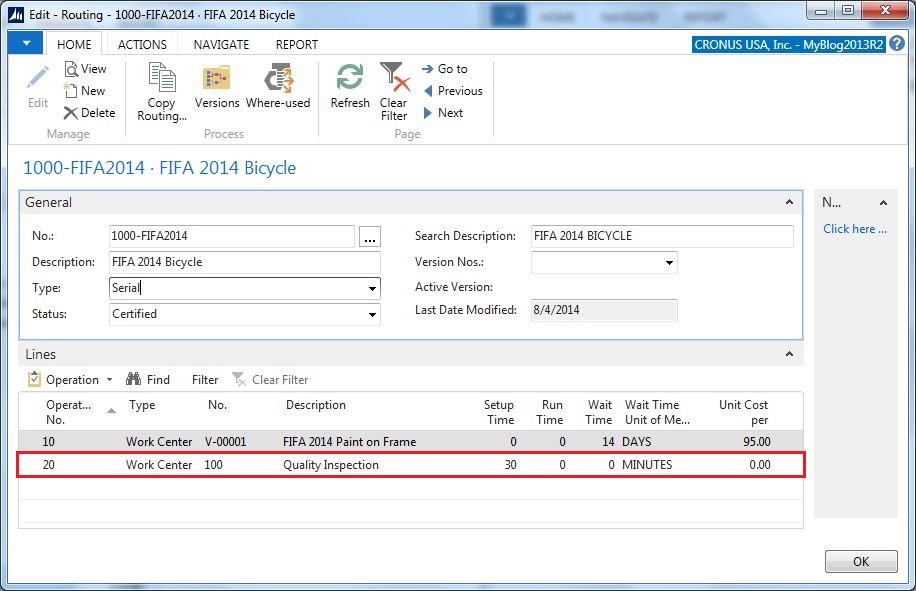Collapse the Lines FastTab
The image size is (916, 591).
click(x=789, y=354)
